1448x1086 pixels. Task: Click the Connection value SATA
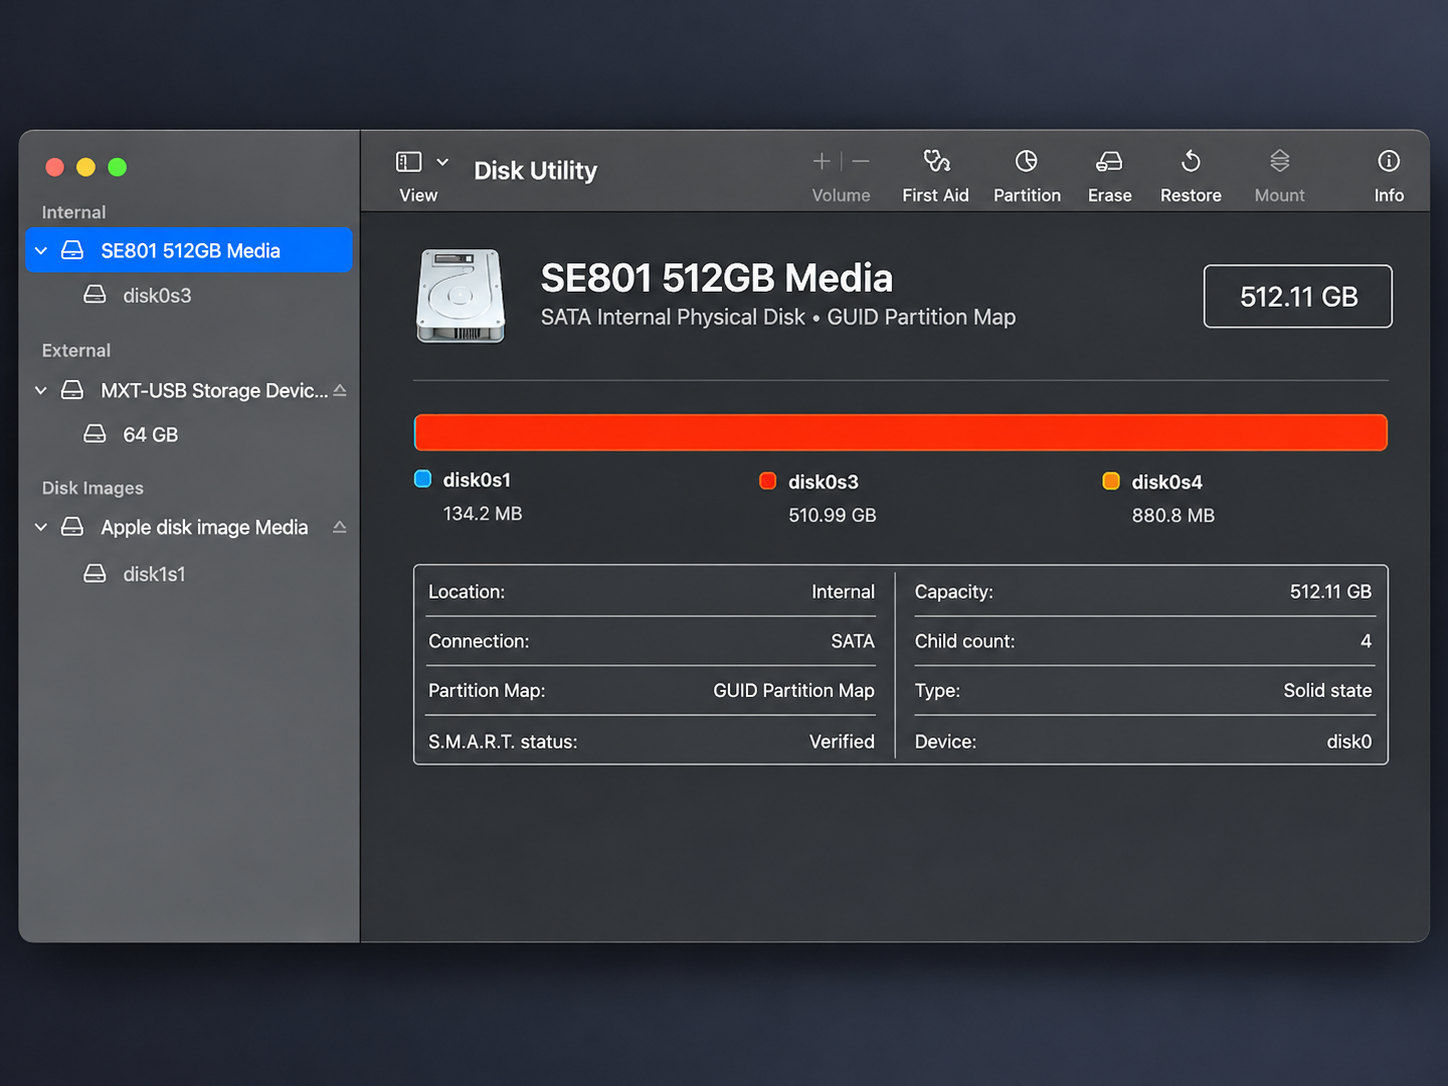click(853, 641)
